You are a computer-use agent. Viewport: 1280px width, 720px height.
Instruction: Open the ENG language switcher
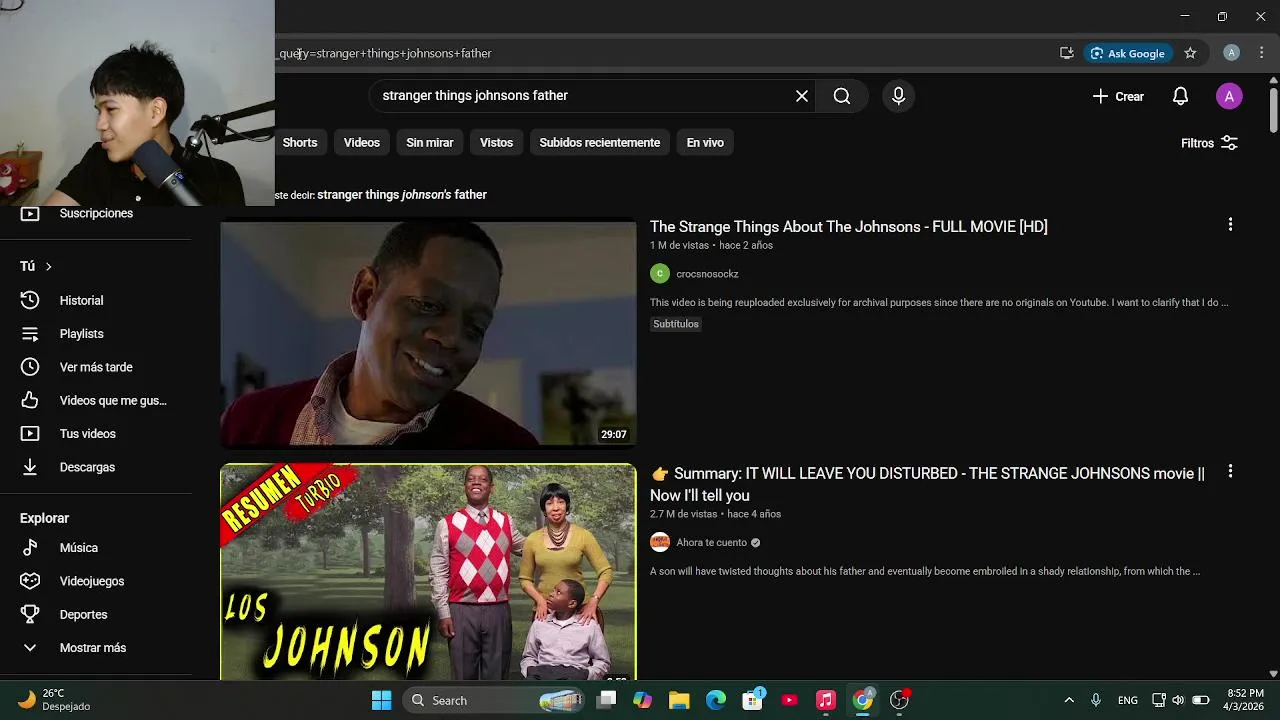(1128, 700)
